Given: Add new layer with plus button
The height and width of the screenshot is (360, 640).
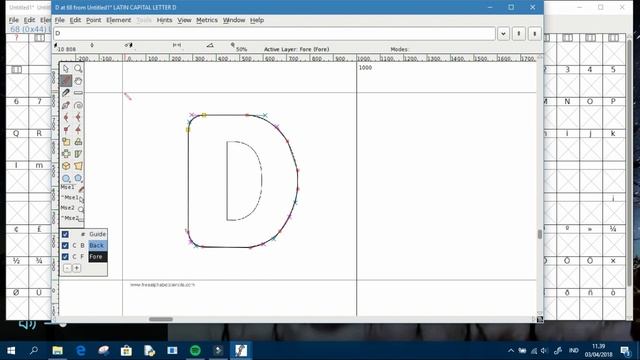Looking at the screenshot, I should (x=76, y=268).
